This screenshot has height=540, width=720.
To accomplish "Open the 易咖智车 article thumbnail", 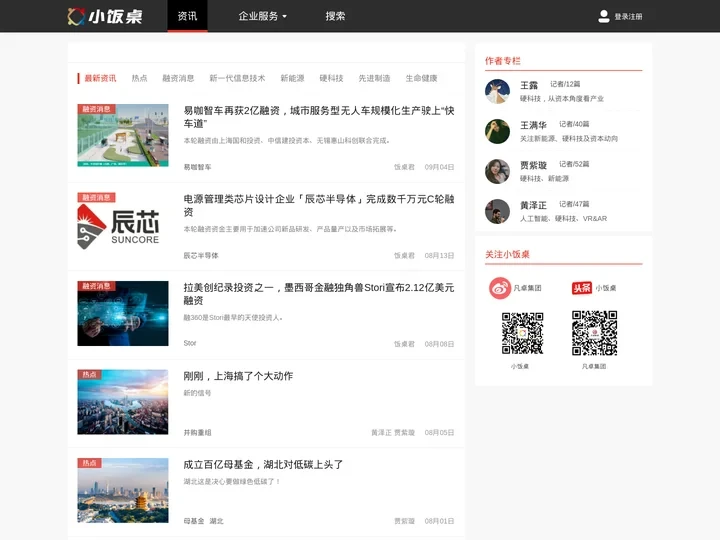I will [123, 135].
